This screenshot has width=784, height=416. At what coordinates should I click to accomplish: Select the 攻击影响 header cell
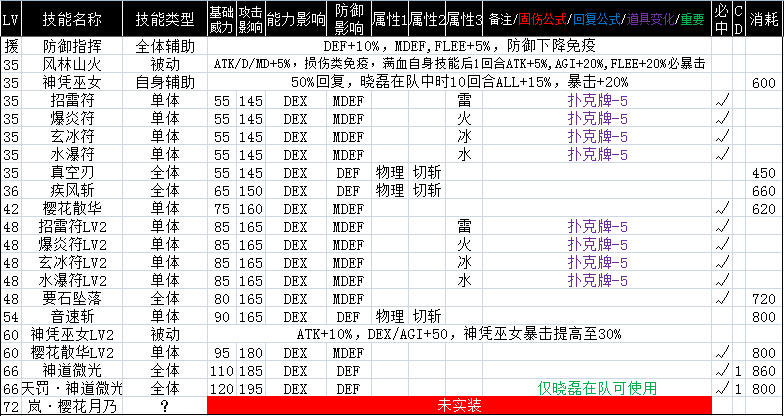point(250,19)
